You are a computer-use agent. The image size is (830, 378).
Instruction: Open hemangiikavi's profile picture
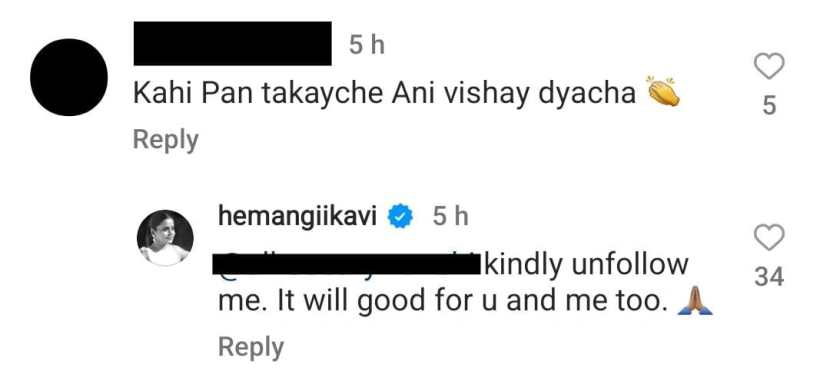165,237
